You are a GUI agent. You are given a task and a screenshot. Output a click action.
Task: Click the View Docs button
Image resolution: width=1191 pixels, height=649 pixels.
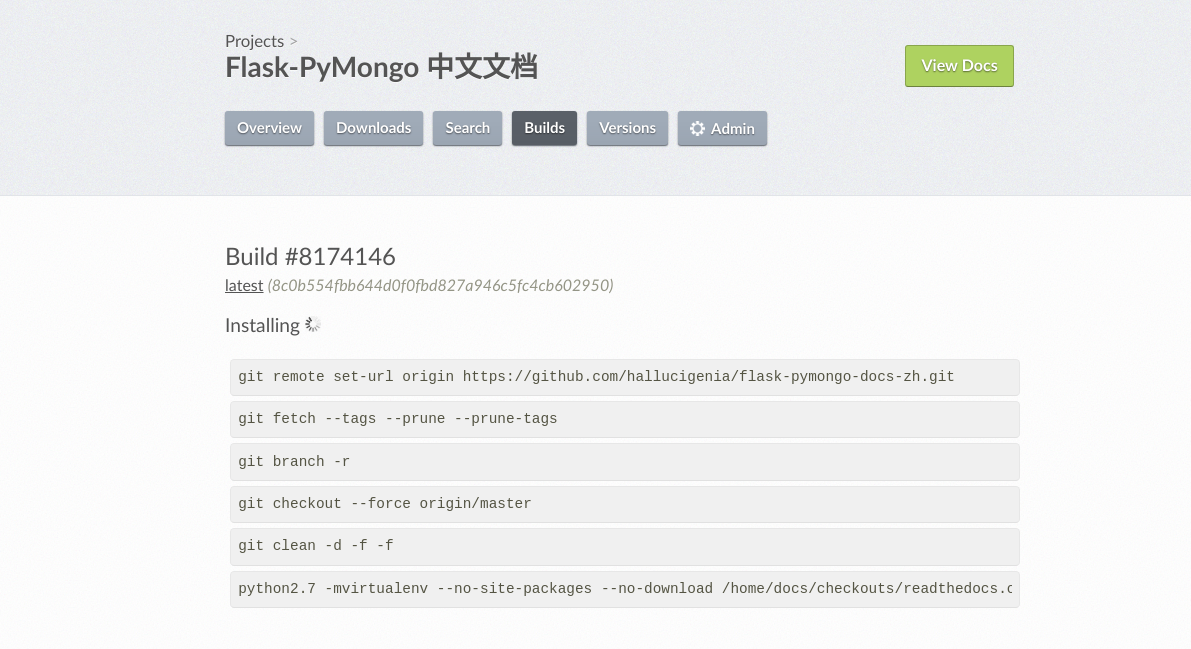(959, 65)
